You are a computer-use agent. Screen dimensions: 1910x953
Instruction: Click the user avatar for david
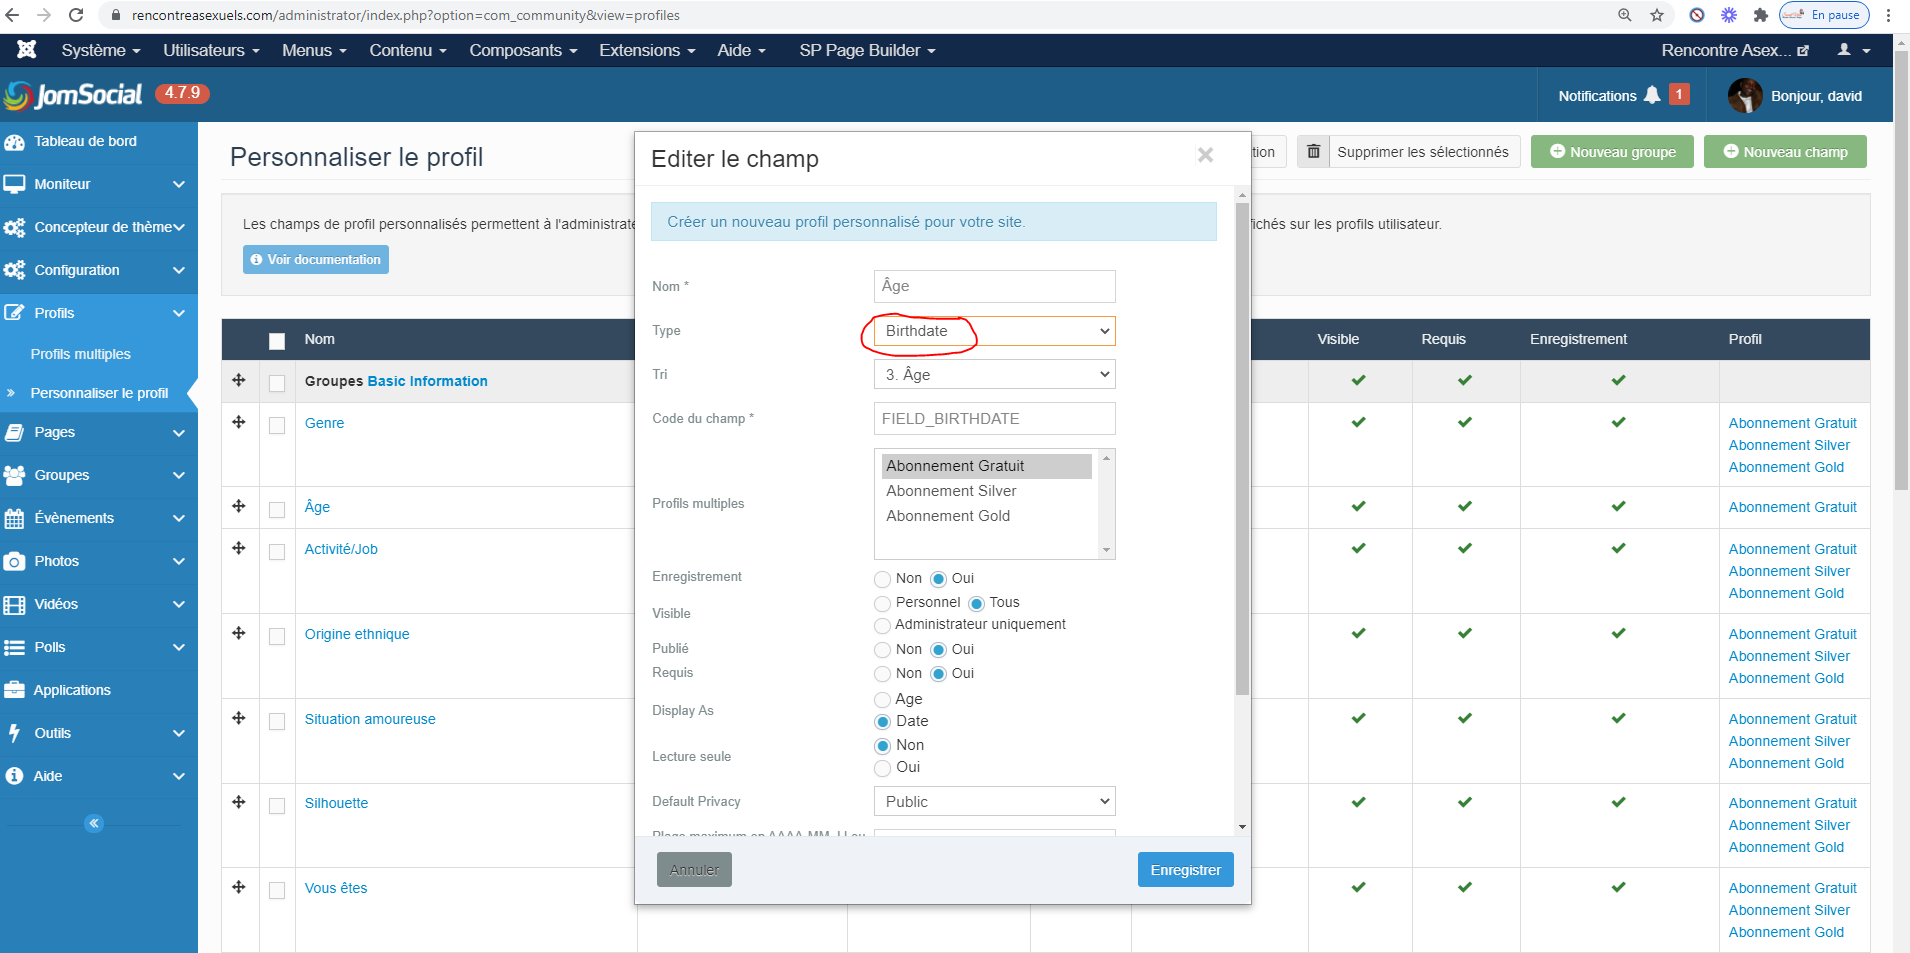click(x=1745, y=96)
